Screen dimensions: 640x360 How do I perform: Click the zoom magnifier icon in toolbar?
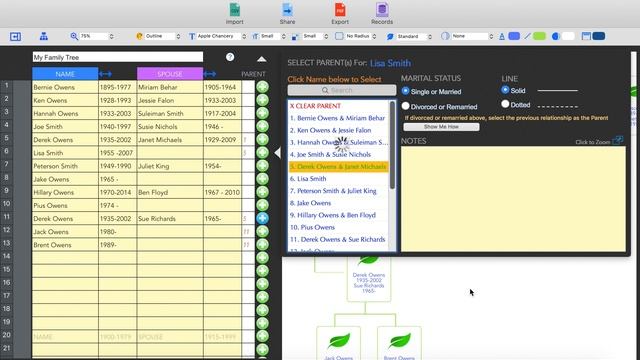pyautogui.click(x=74, y=36)
